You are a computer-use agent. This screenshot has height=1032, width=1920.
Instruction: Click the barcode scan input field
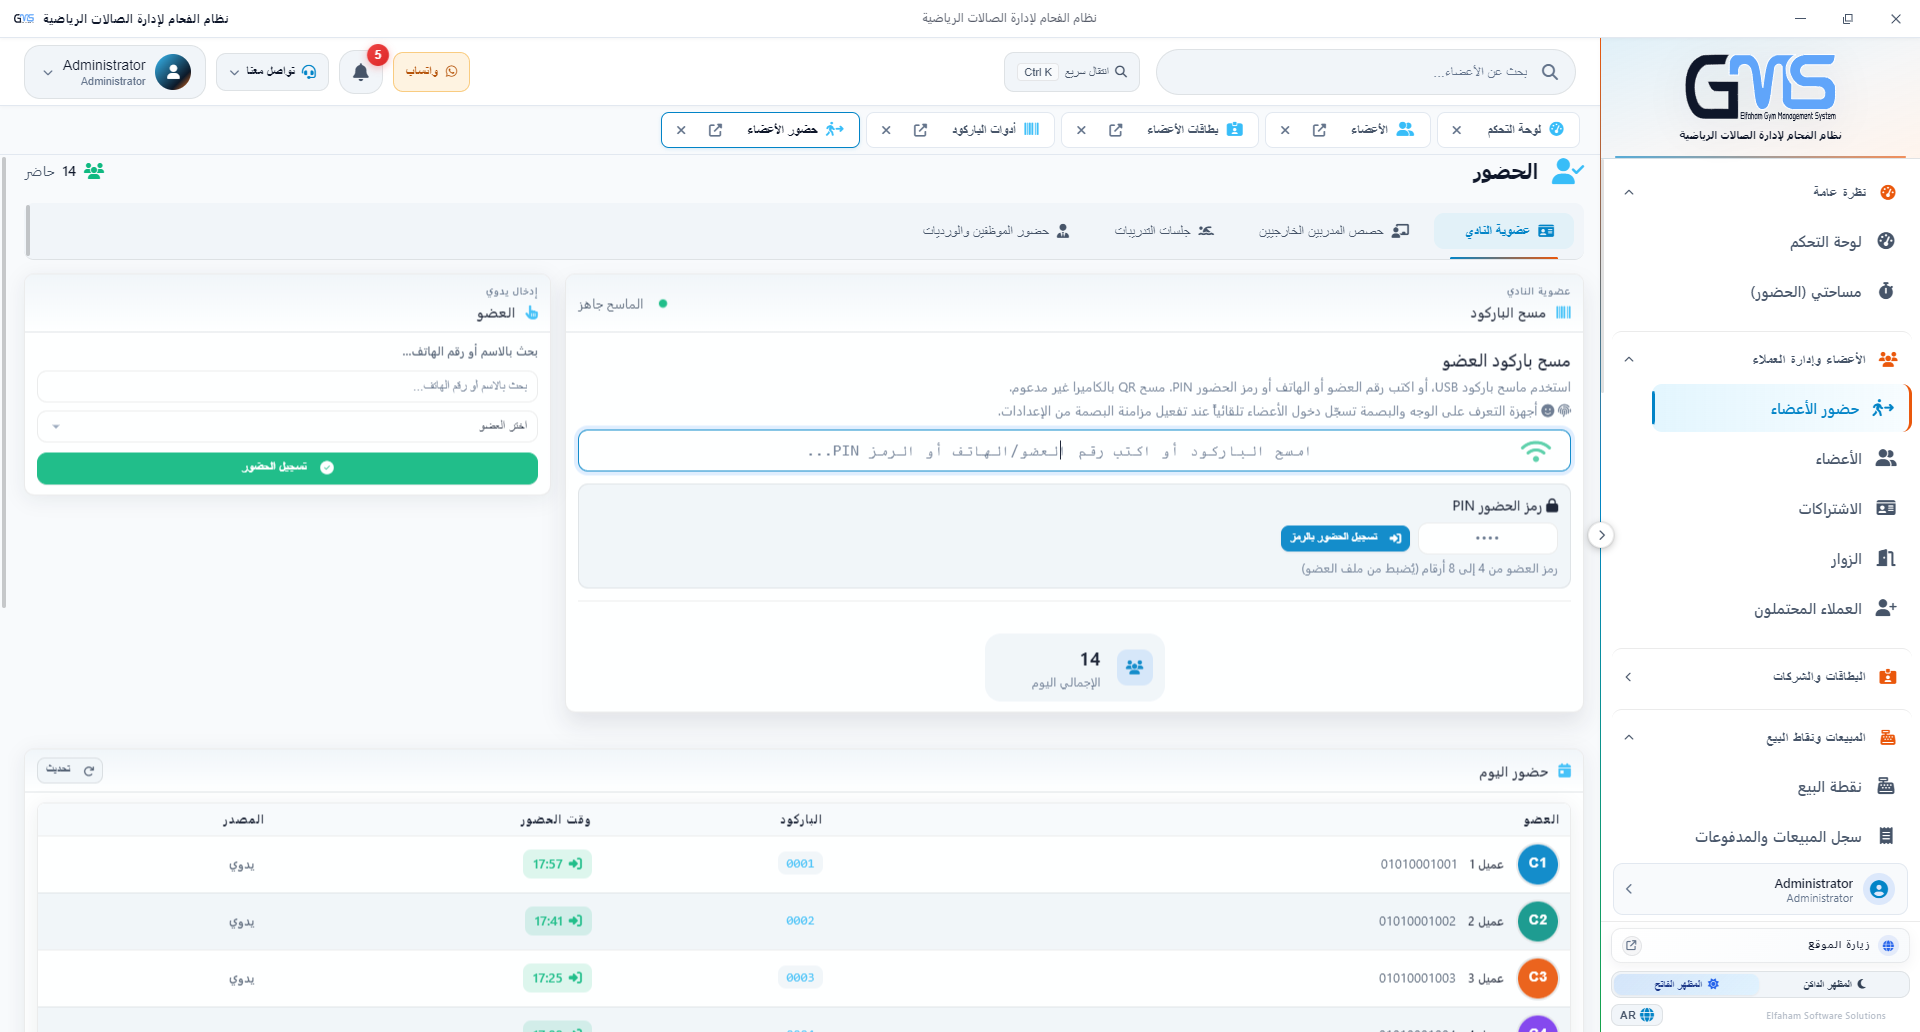pyautogui.click(x=1074, y=451)
